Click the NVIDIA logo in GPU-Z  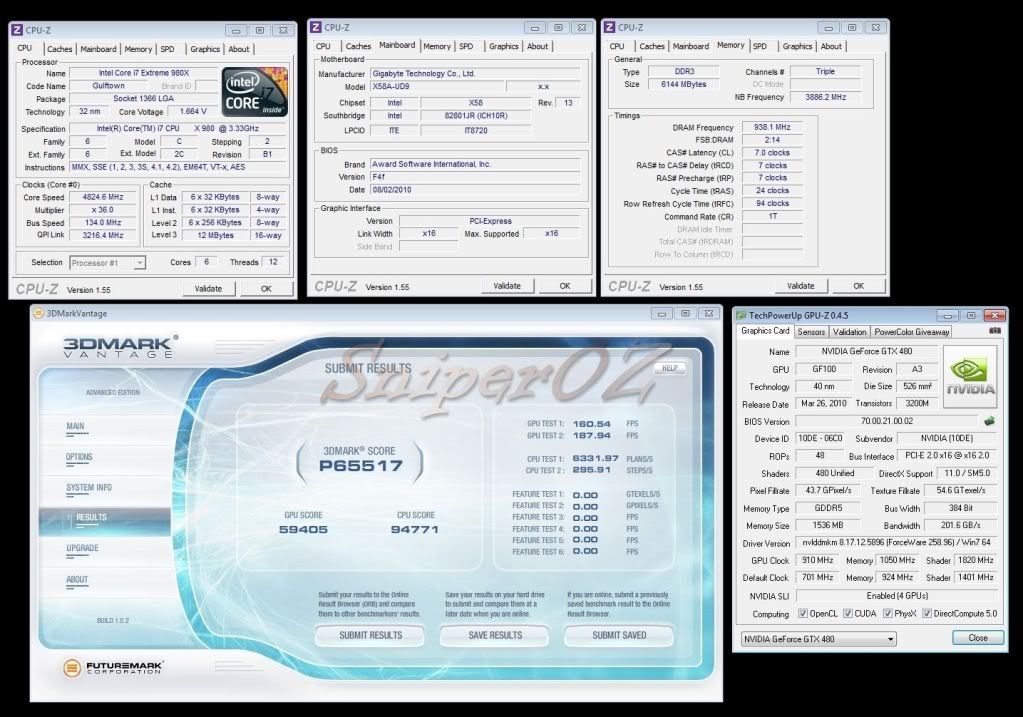tap(970, 374)
